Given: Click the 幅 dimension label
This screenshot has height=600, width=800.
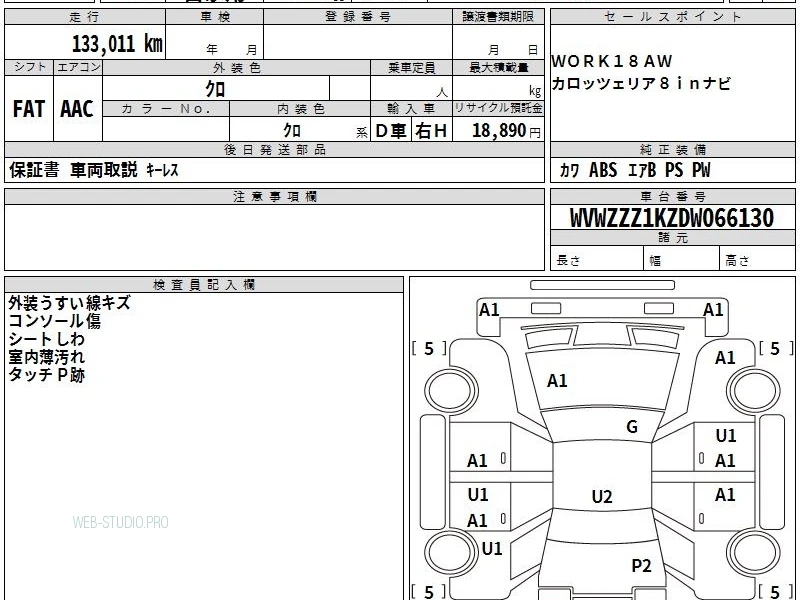Looking at the screenshot, I should pos(655,261).
